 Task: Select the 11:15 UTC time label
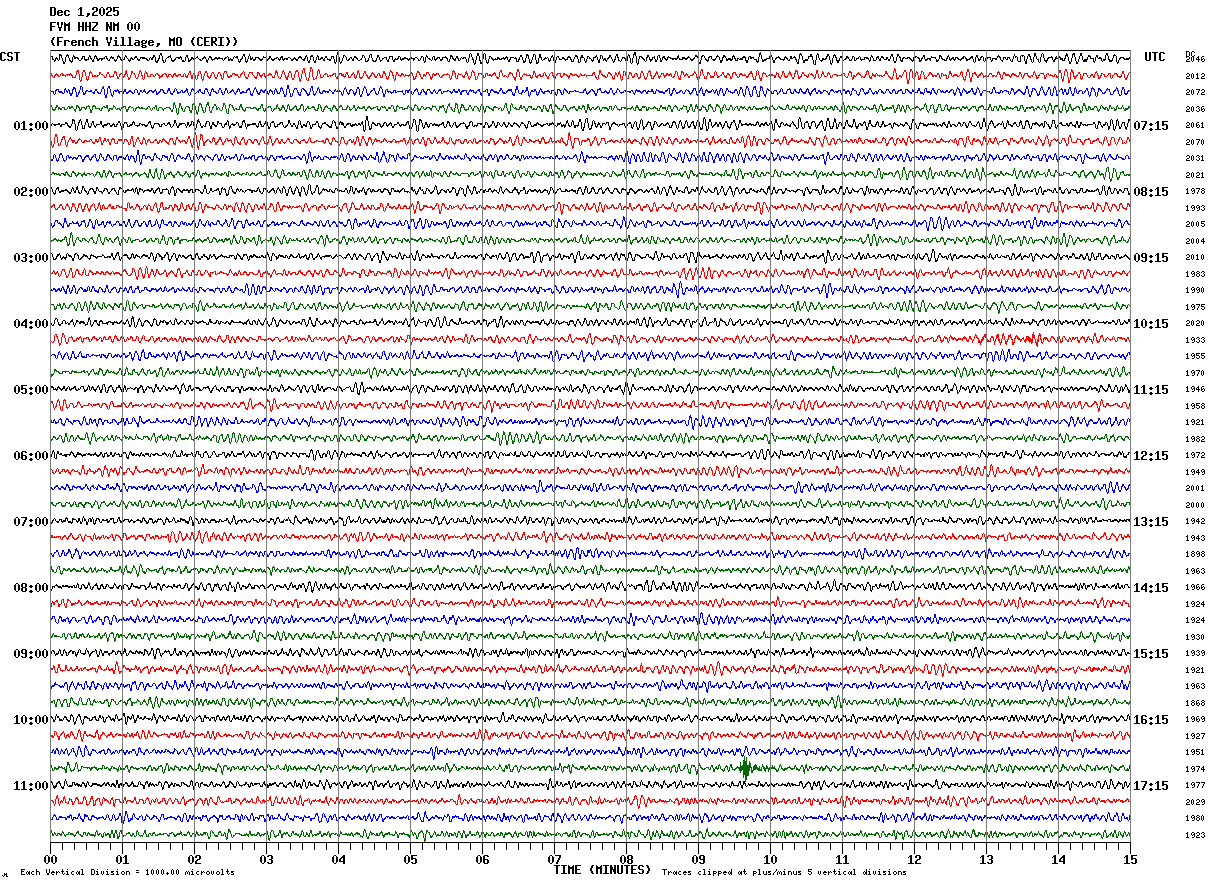[1151, 390]
